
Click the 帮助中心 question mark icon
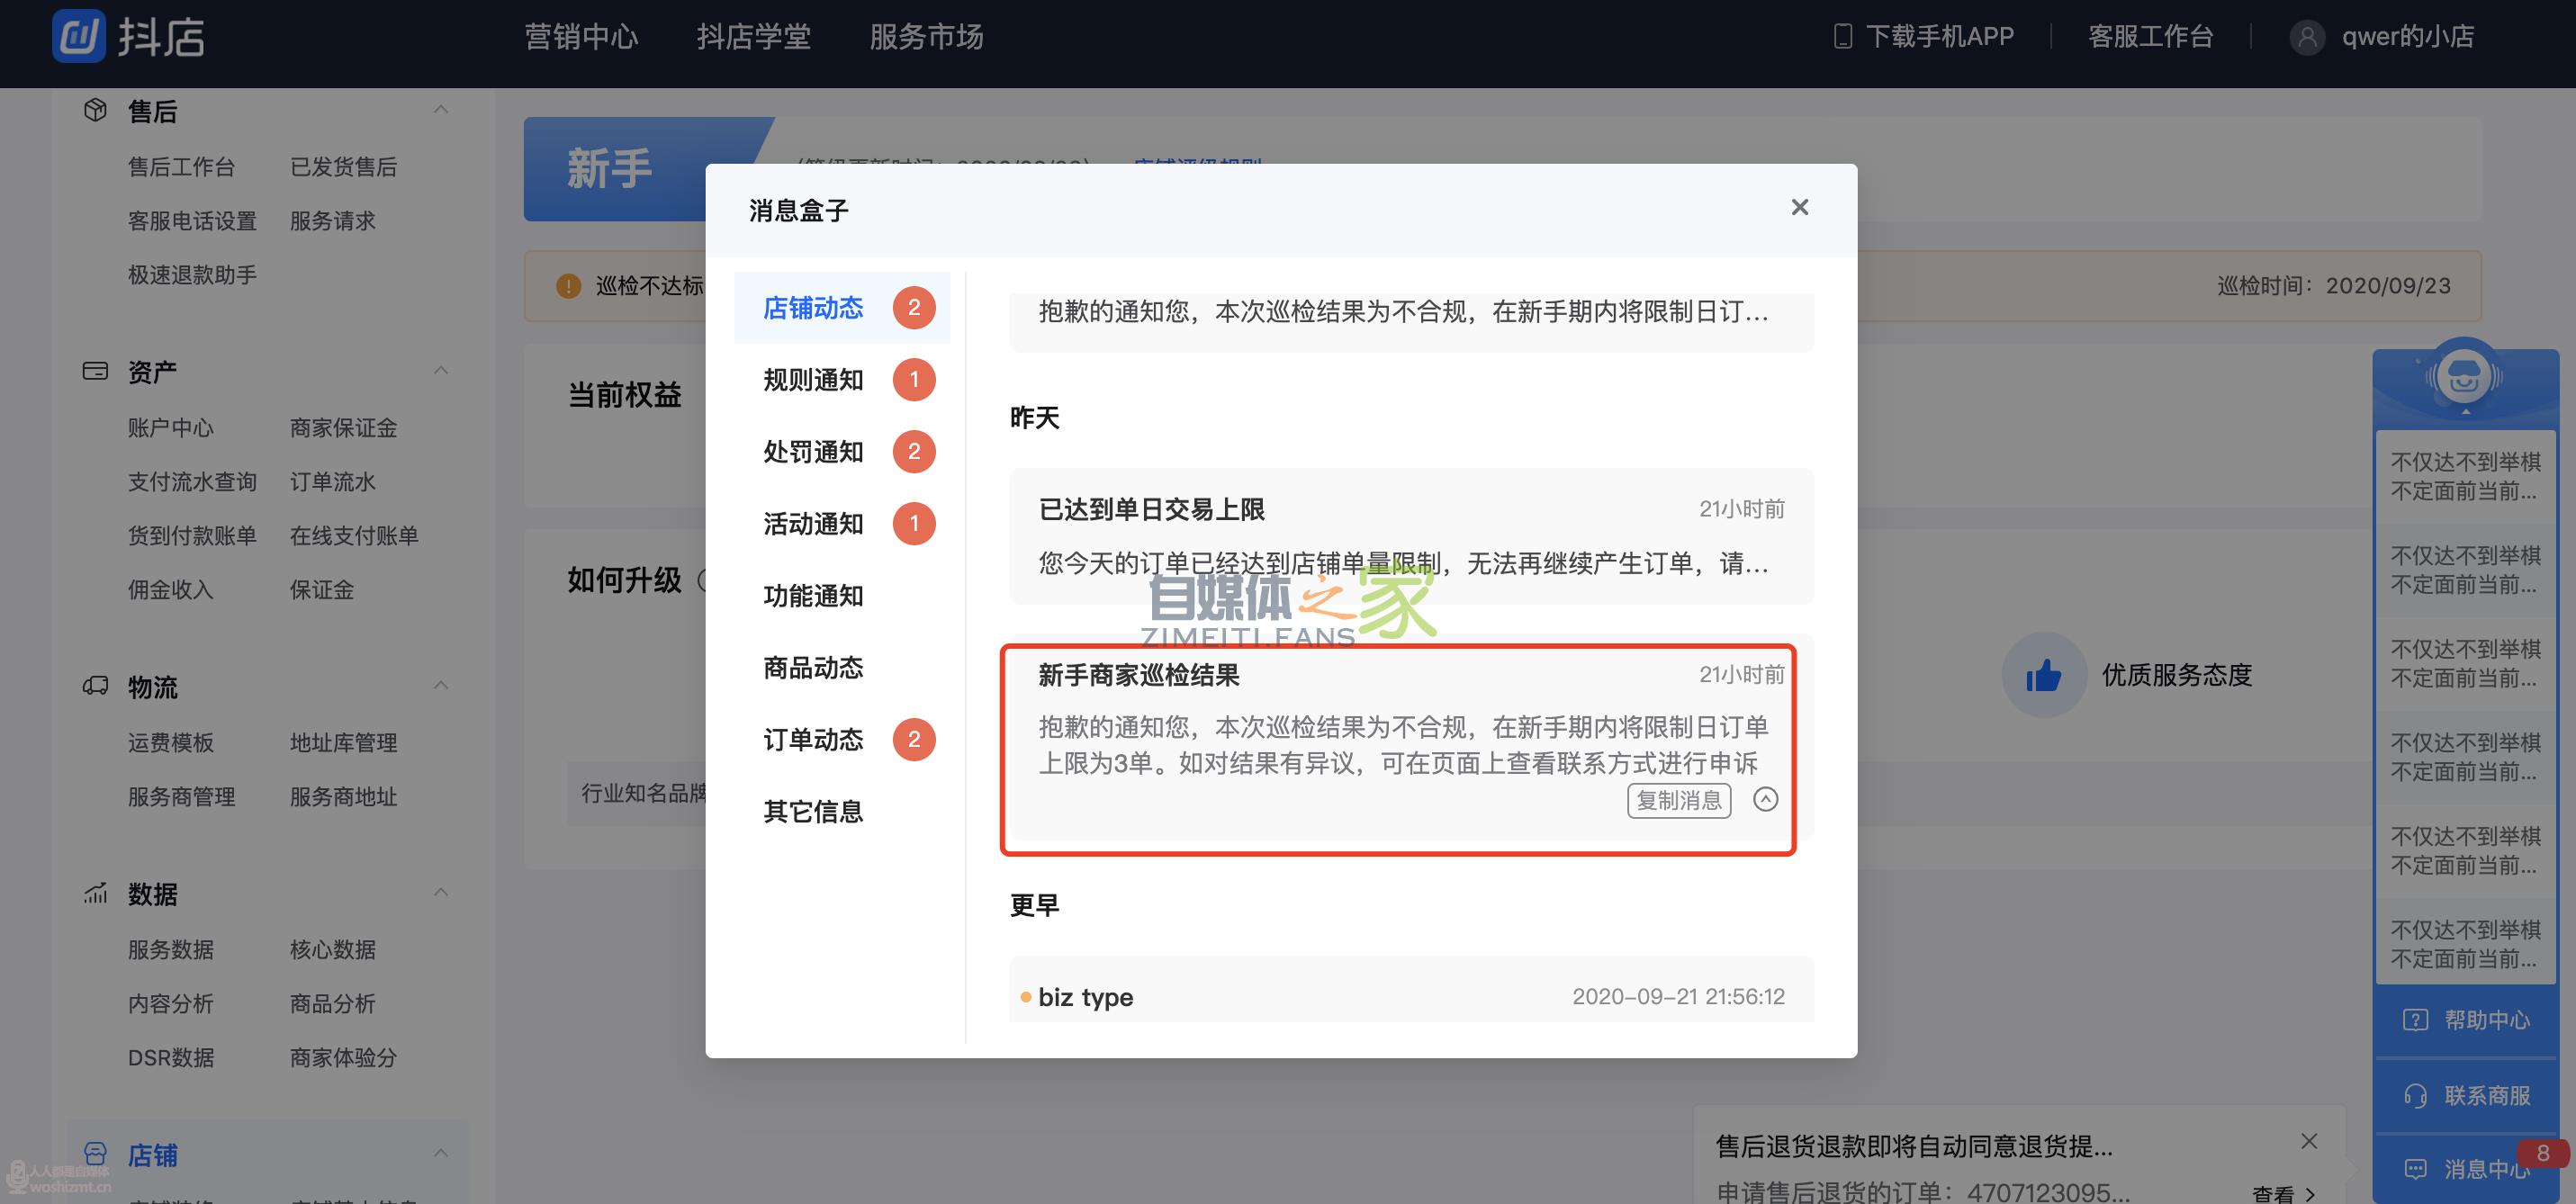[2414, 1019]
